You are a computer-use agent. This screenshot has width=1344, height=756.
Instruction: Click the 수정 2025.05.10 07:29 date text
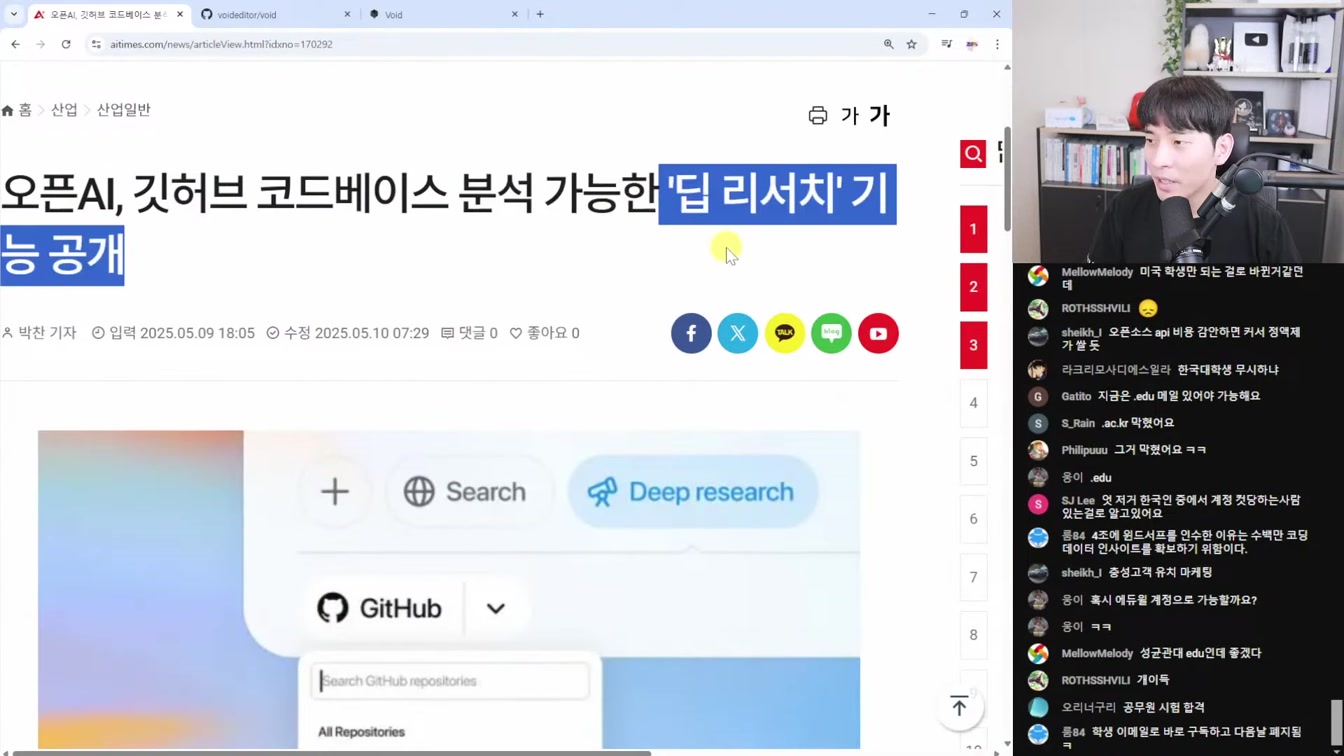tap(347, 333)
